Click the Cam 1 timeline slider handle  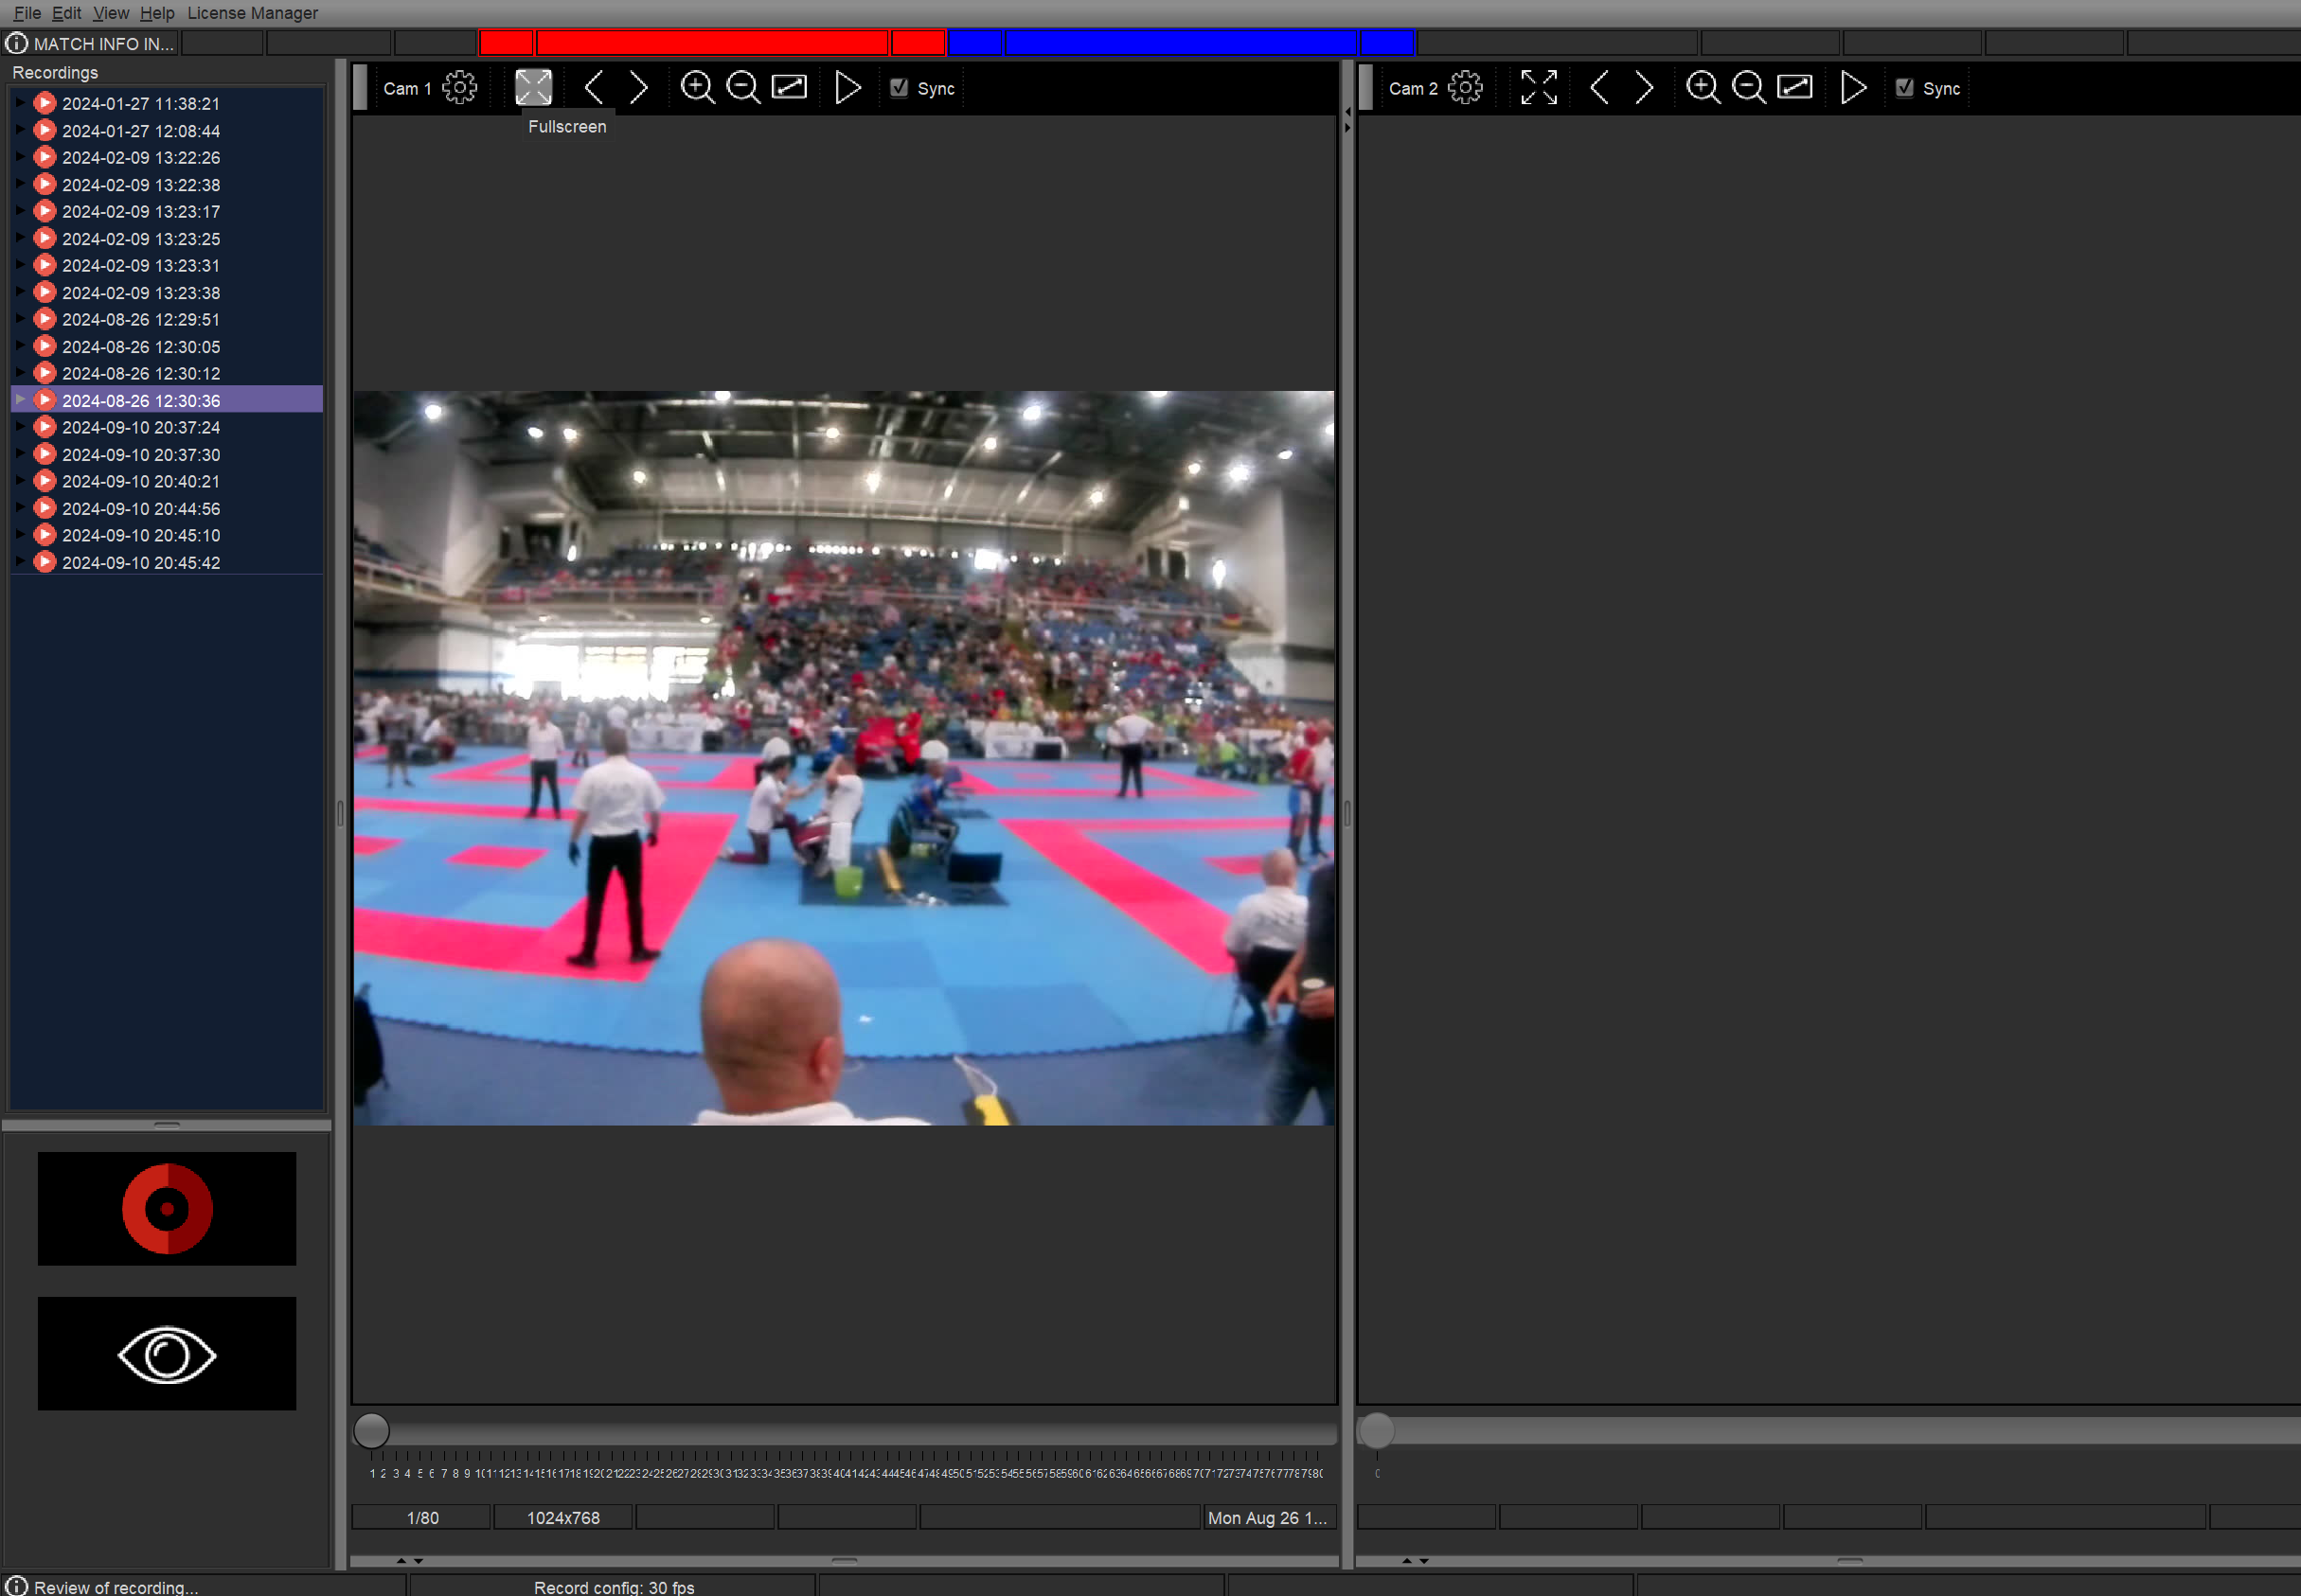coord(372,1431)
